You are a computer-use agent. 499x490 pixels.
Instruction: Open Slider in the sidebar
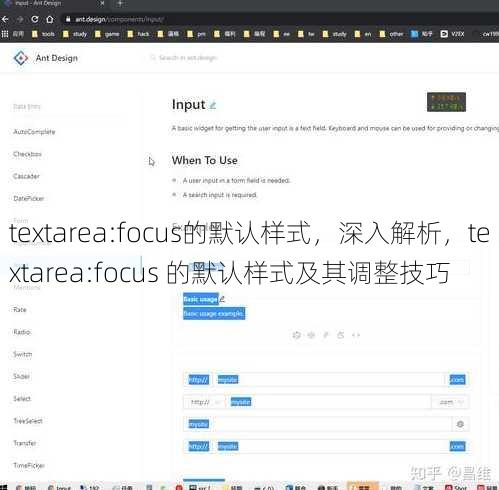pos(21,376)
